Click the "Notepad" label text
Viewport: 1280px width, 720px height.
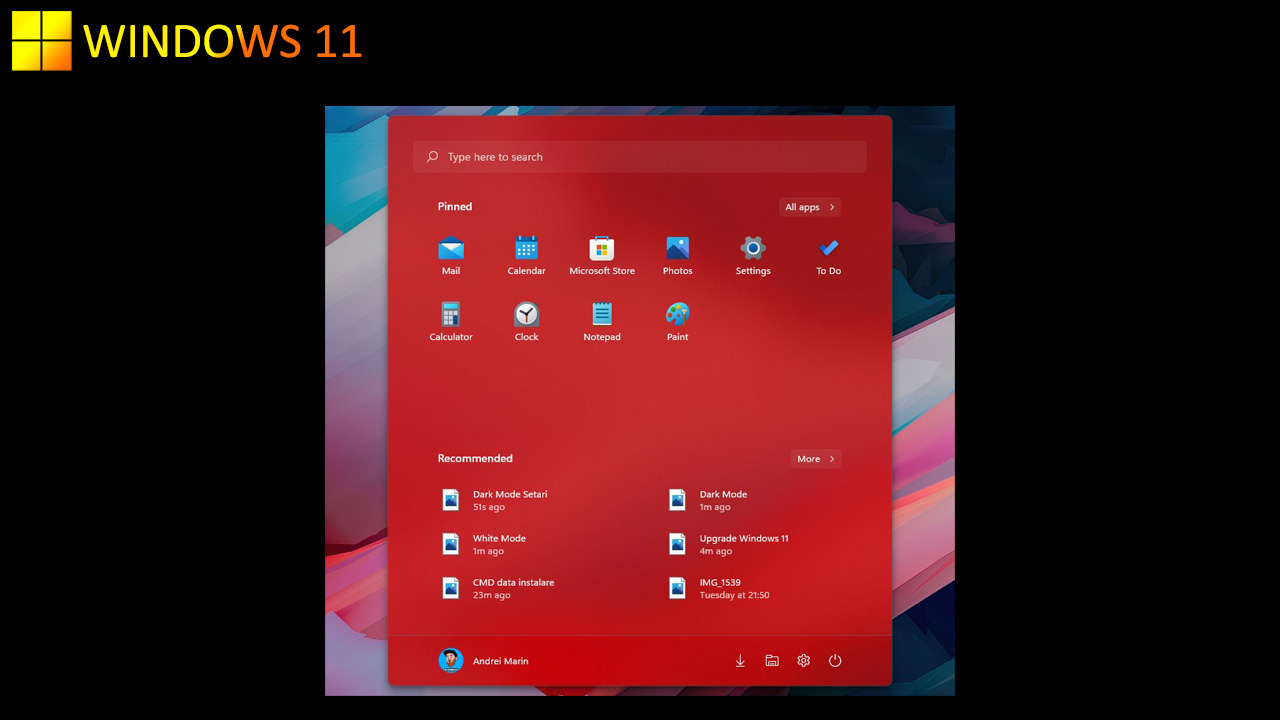602,337
